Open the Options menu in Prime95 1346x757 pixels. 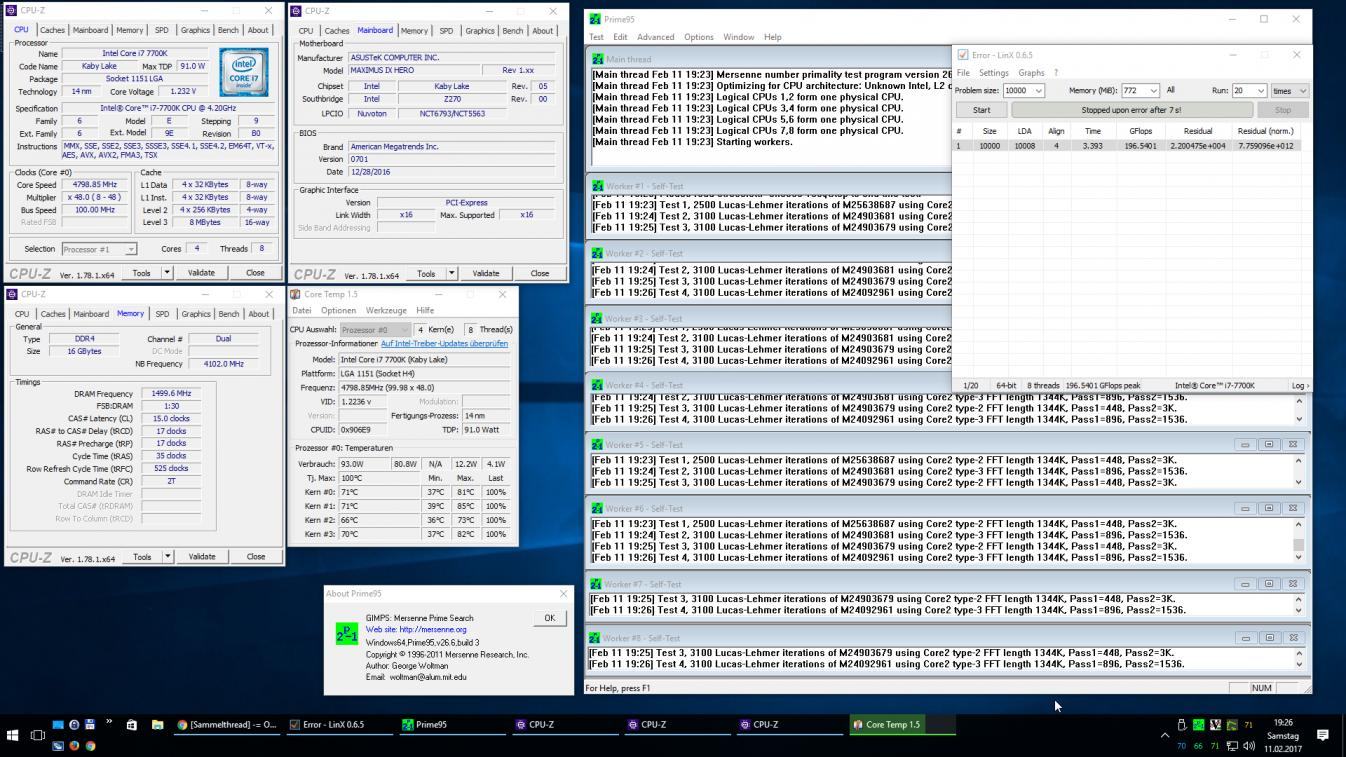pos(698,37)
